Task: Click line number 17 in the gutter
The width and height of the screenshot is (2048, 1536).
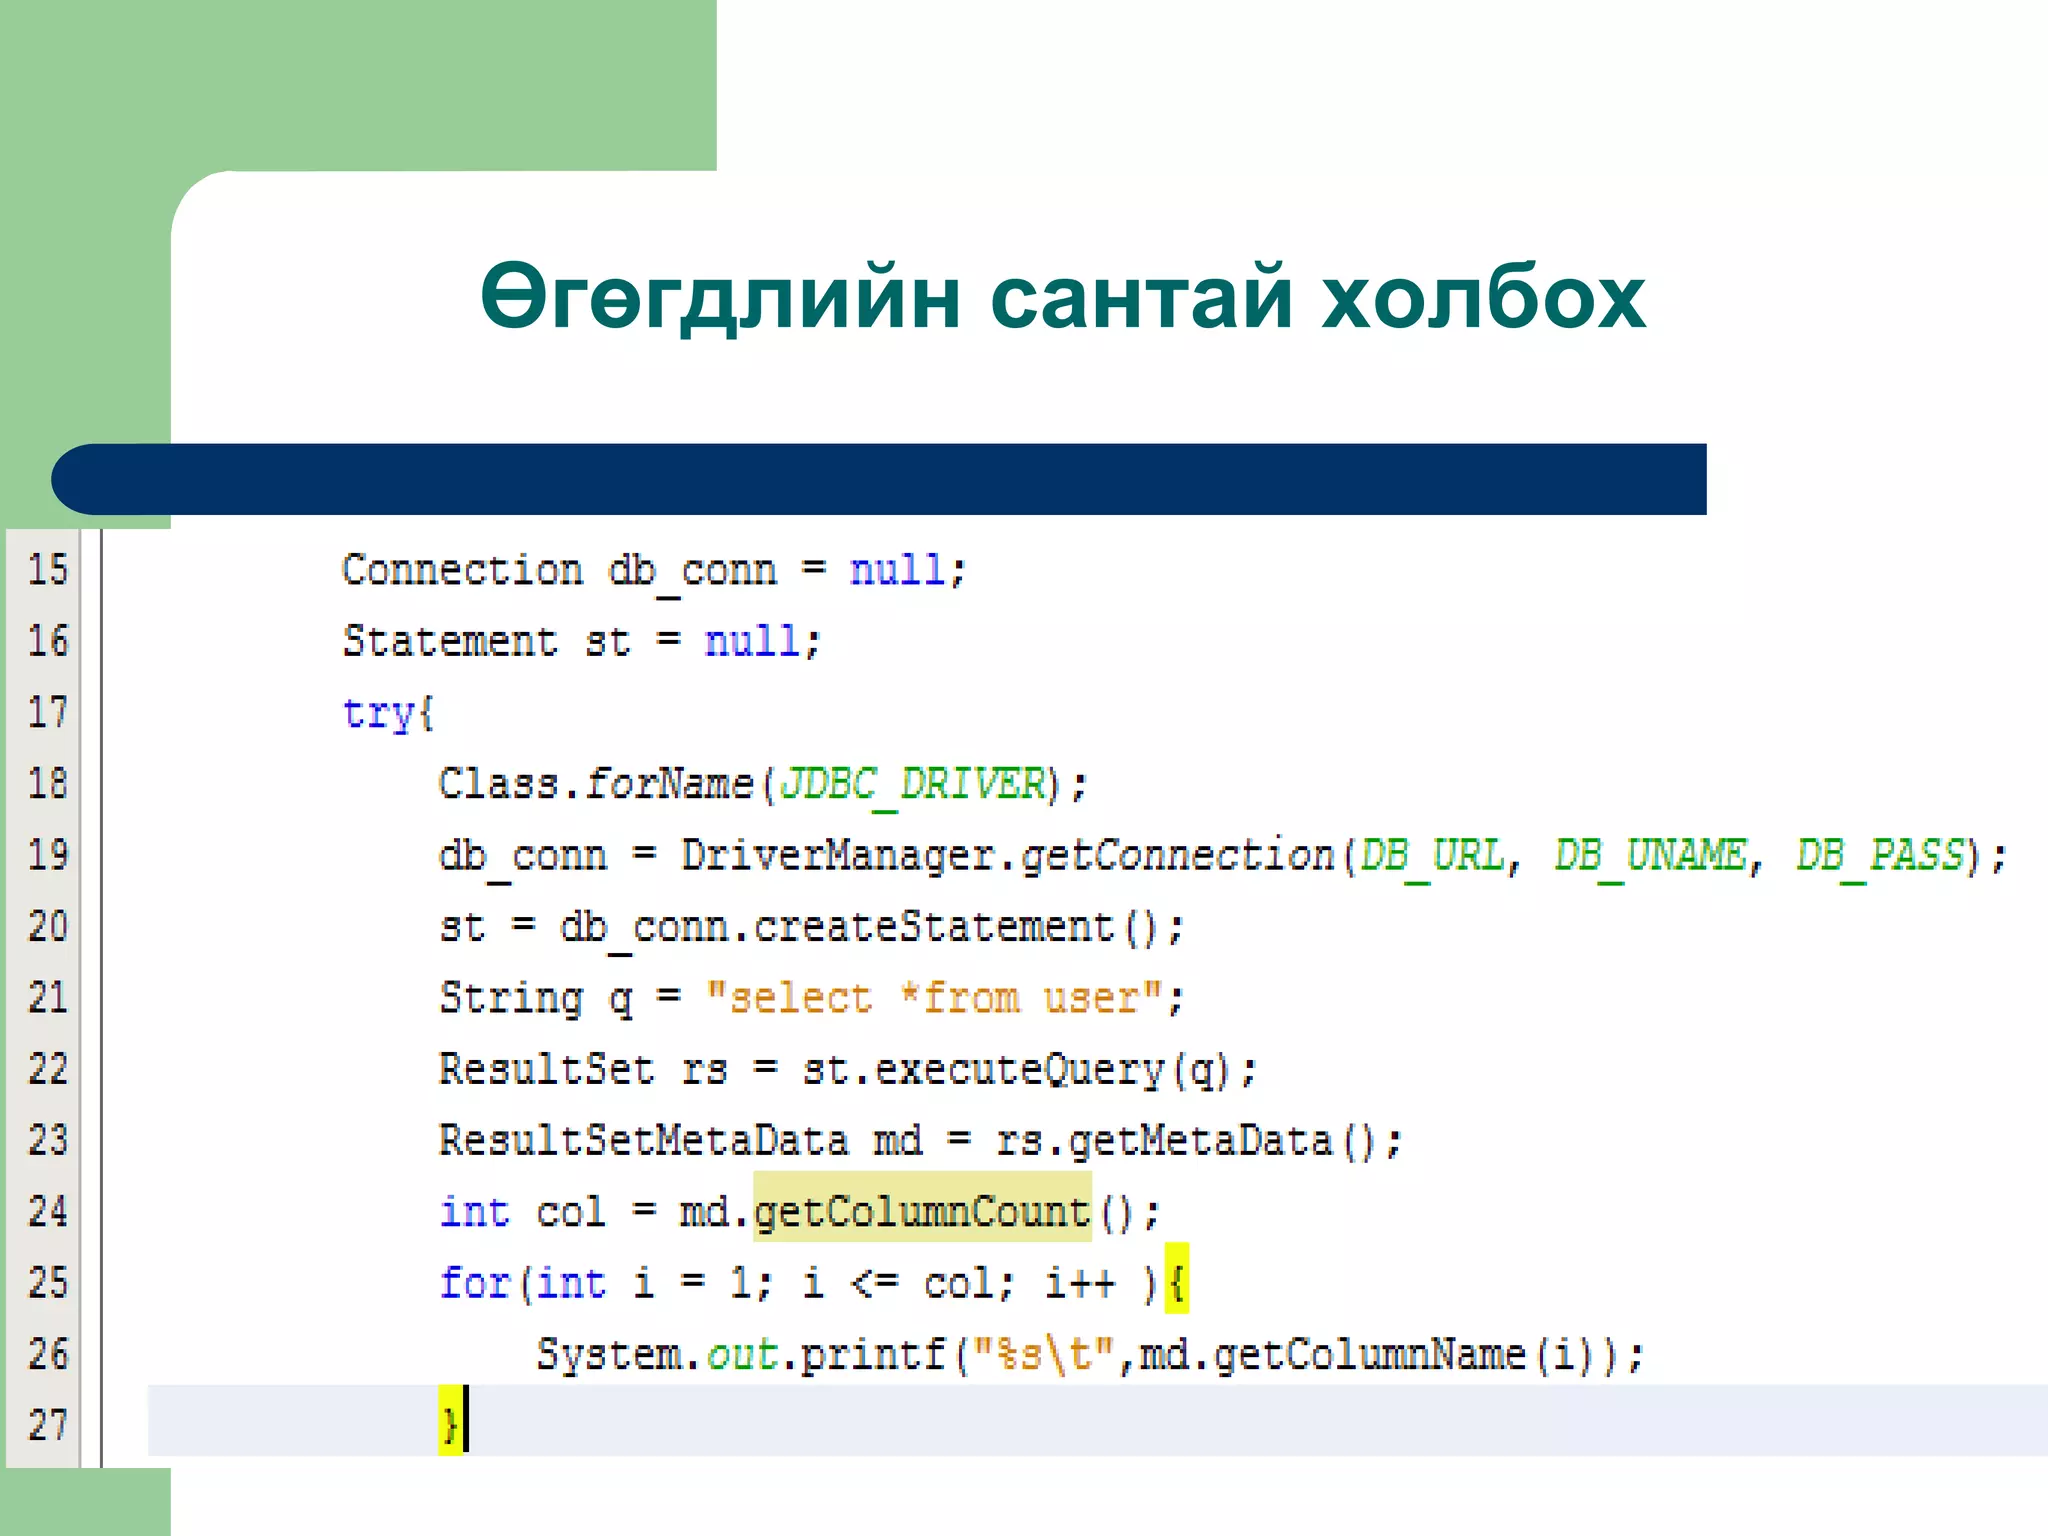Action: click(x=48, y=712)
